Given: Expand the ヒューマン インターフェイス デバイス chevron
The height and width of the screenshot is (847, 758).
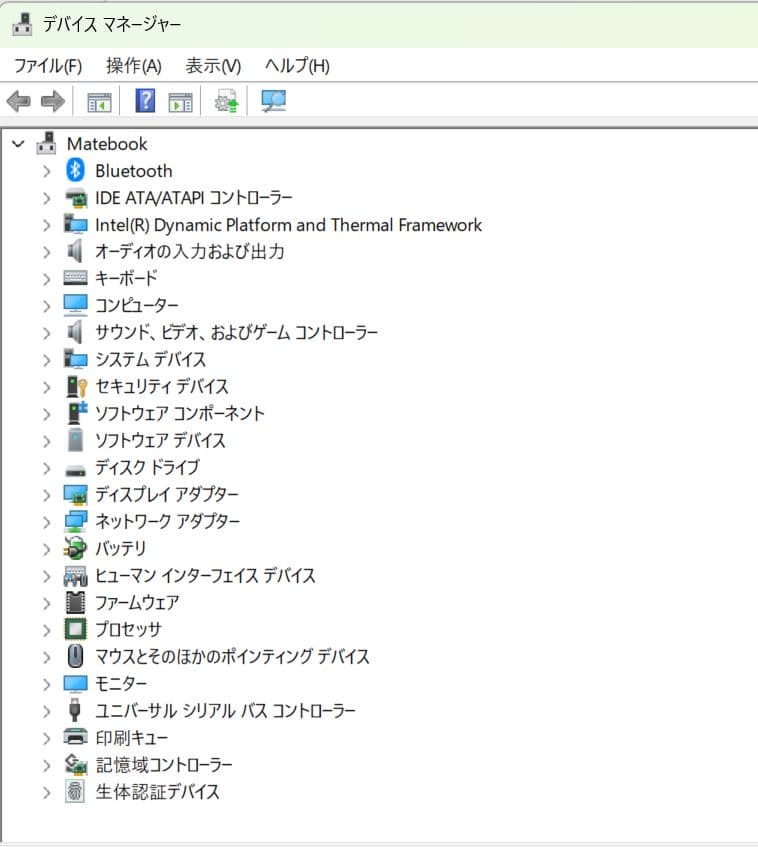Looking at the screenshot, I should click(x=46, y=576).
